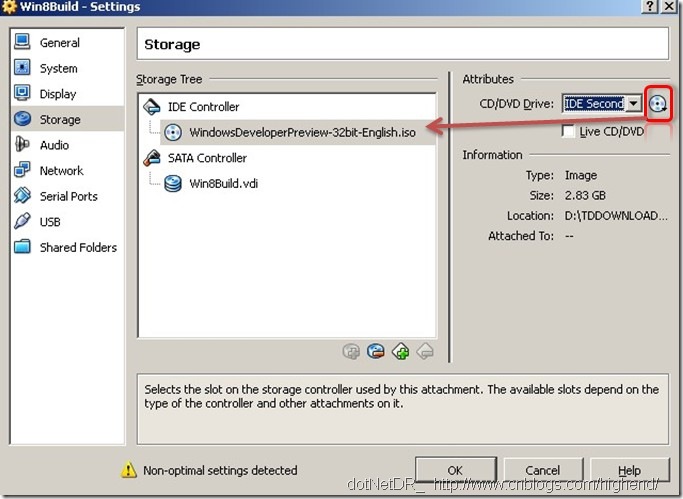This screenshot has height=499, width=683.
Task: Click the Audio speaker icon
Action: click(x=22, y=144)
